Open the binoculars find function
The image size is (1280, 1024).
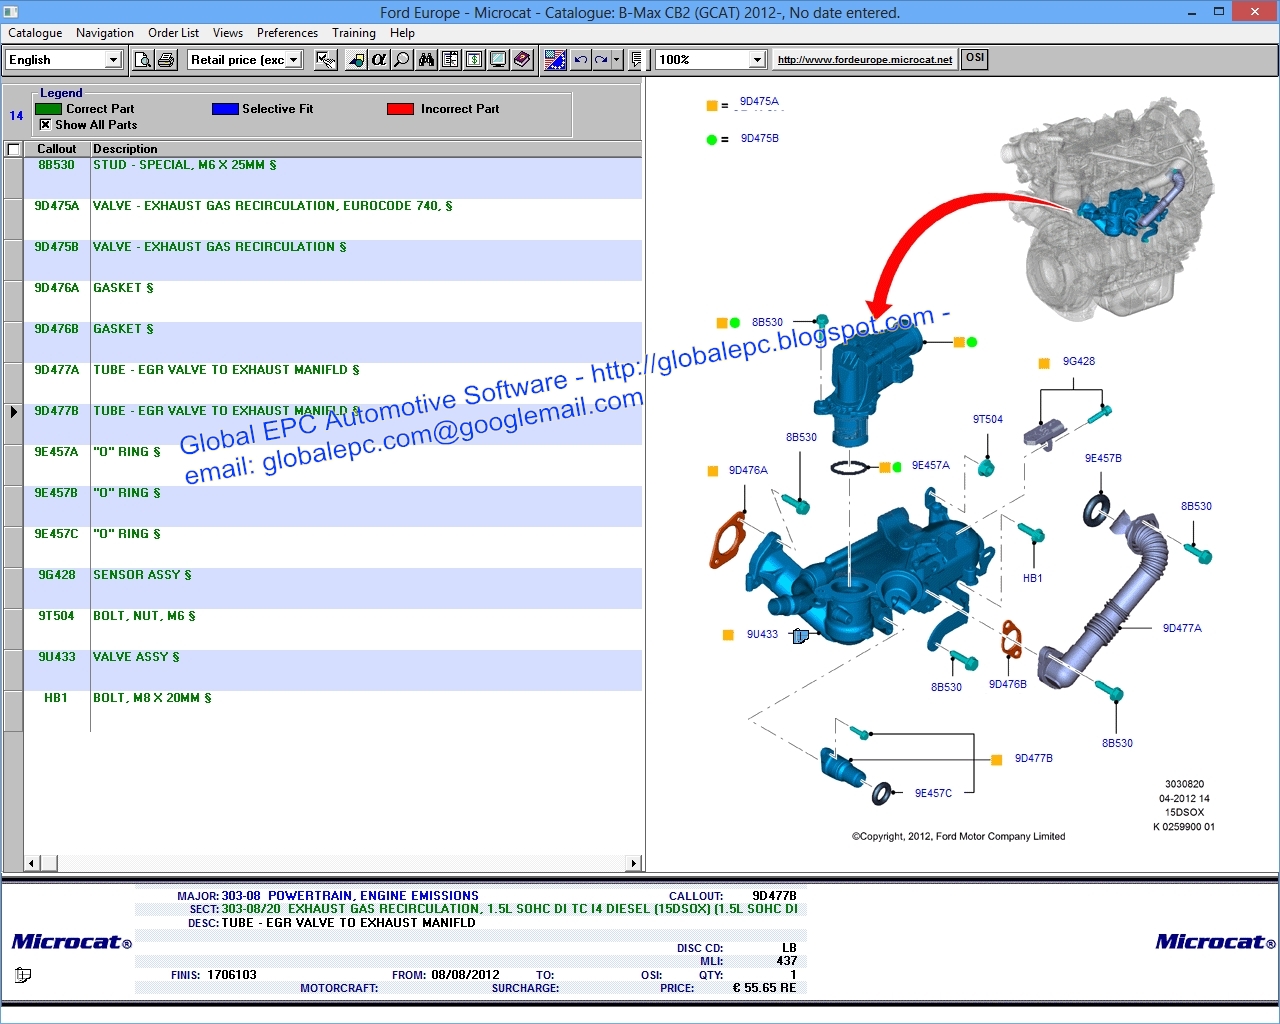click(x=426, y=59)
